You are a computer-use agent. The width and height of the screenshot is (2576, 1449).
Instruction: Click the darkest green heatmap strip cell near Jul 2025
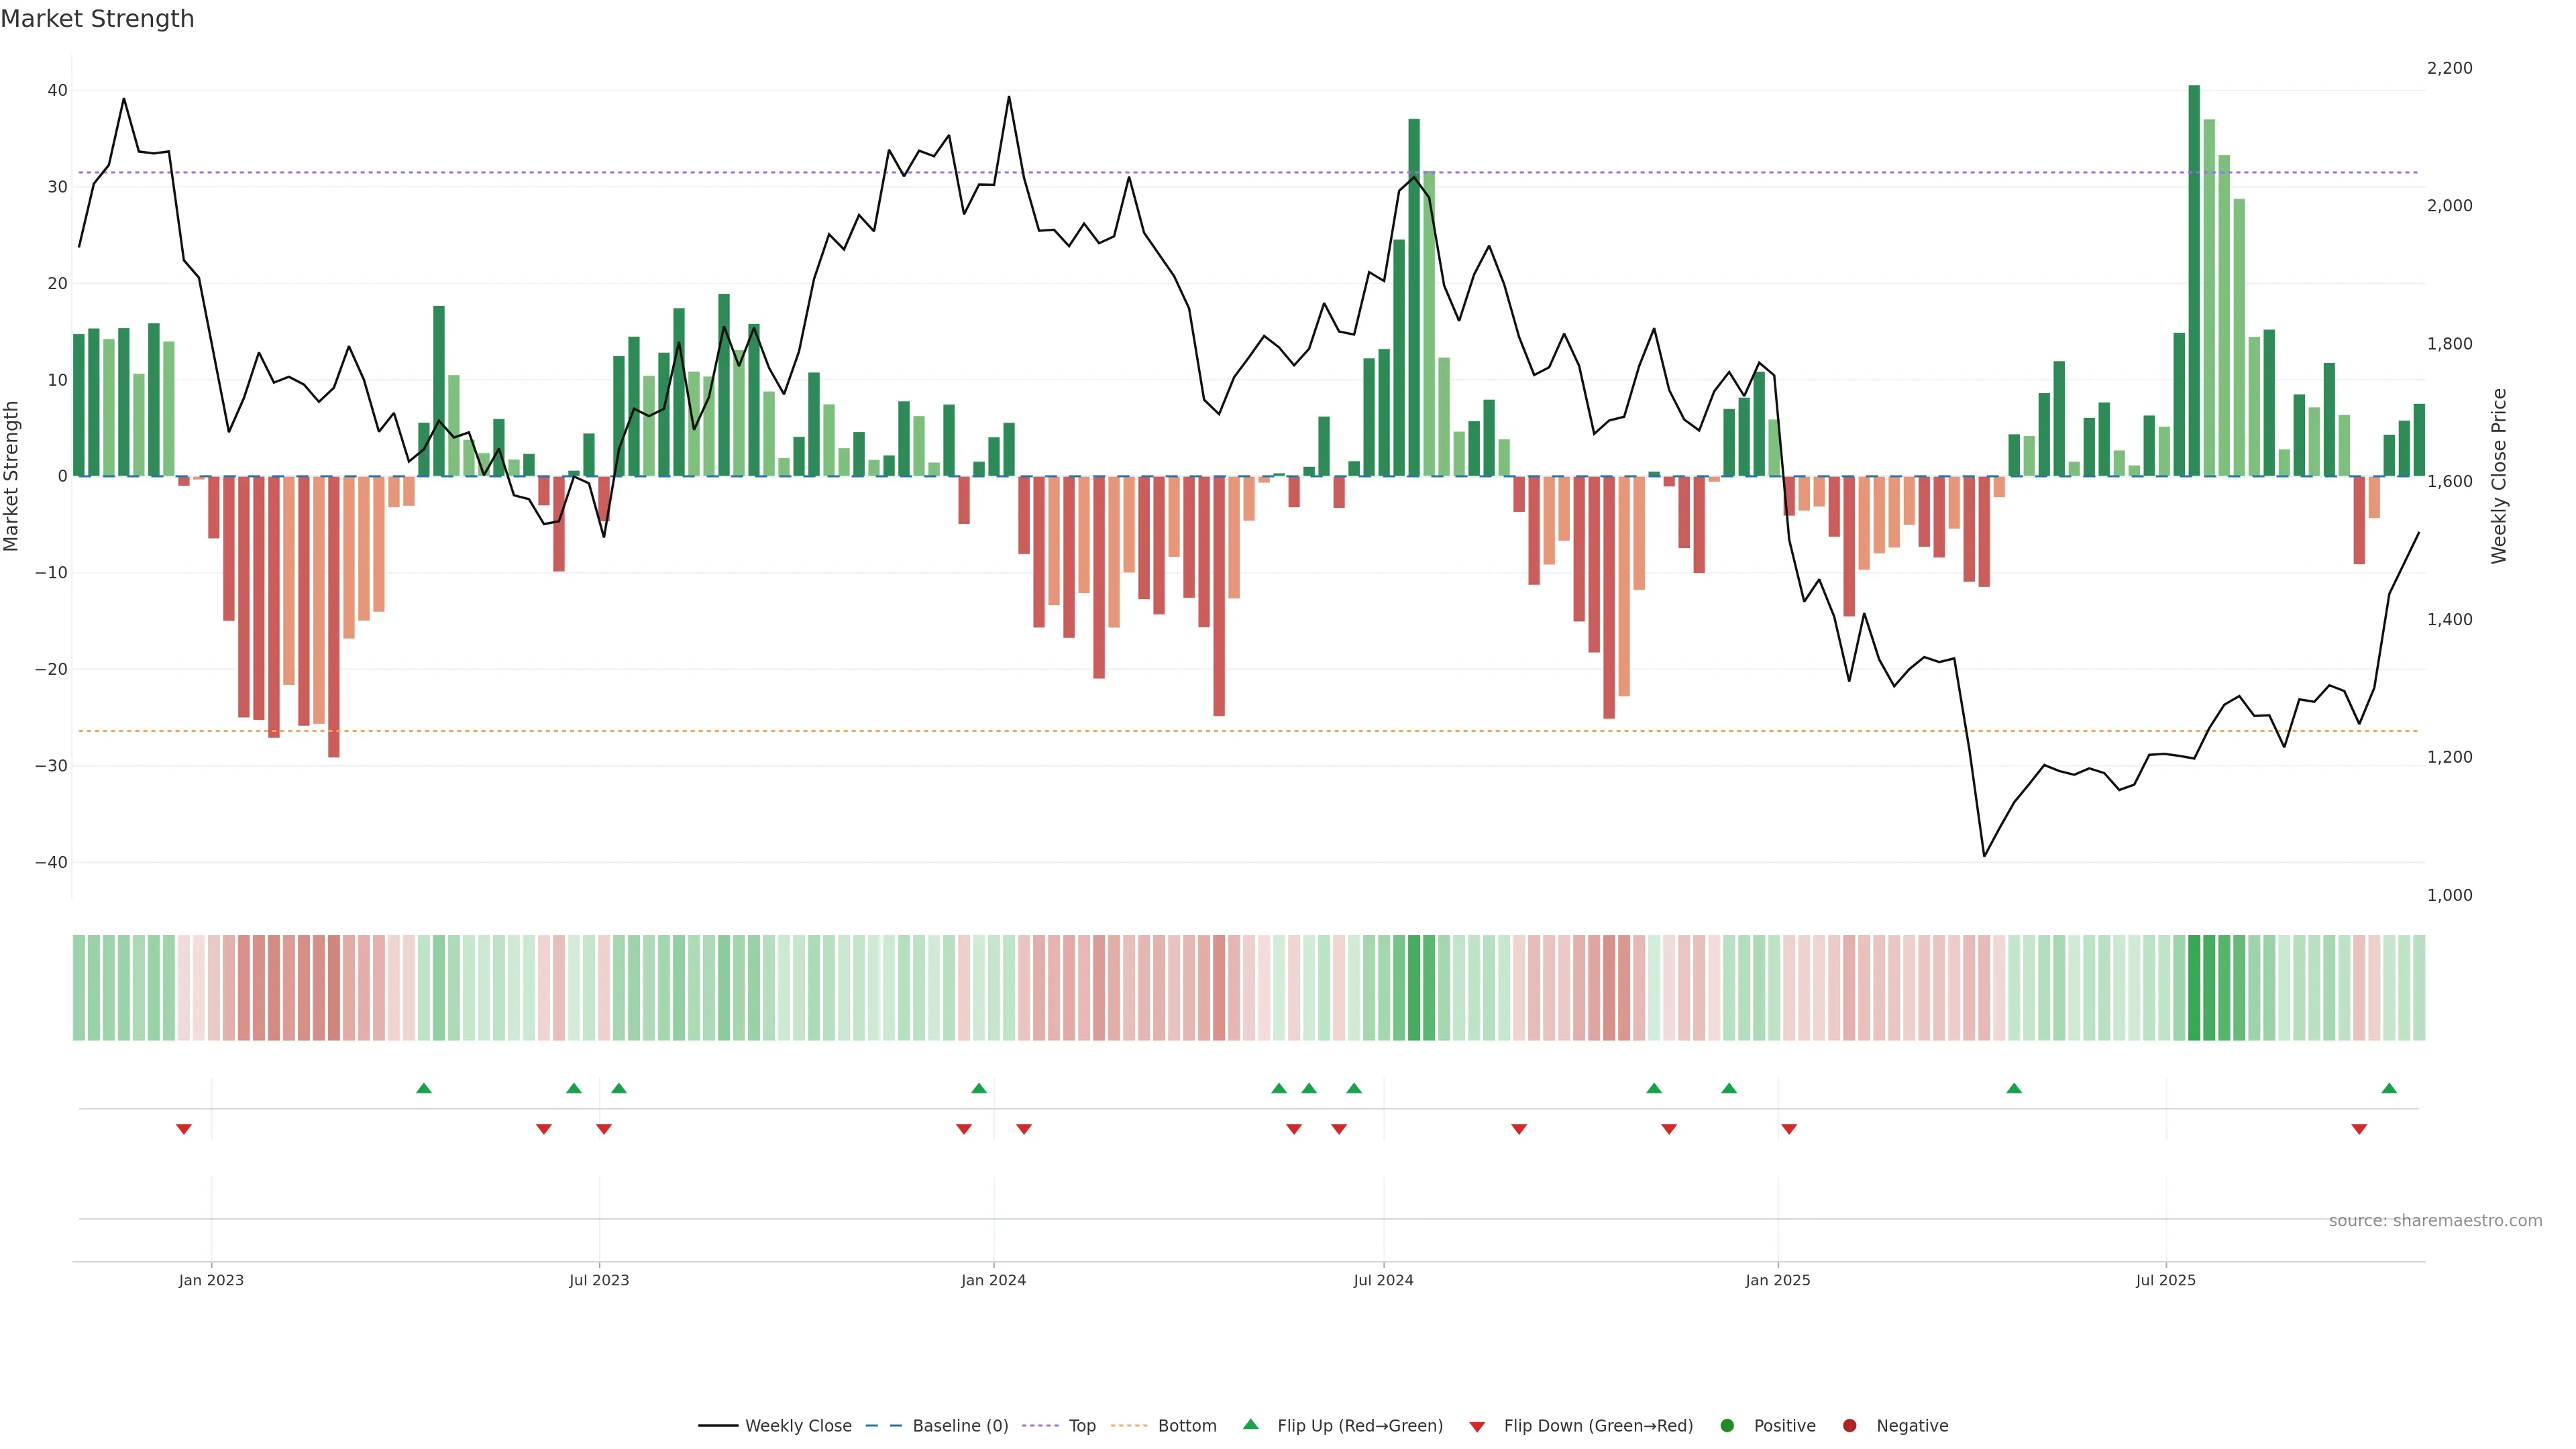[x=2194, y=988]
